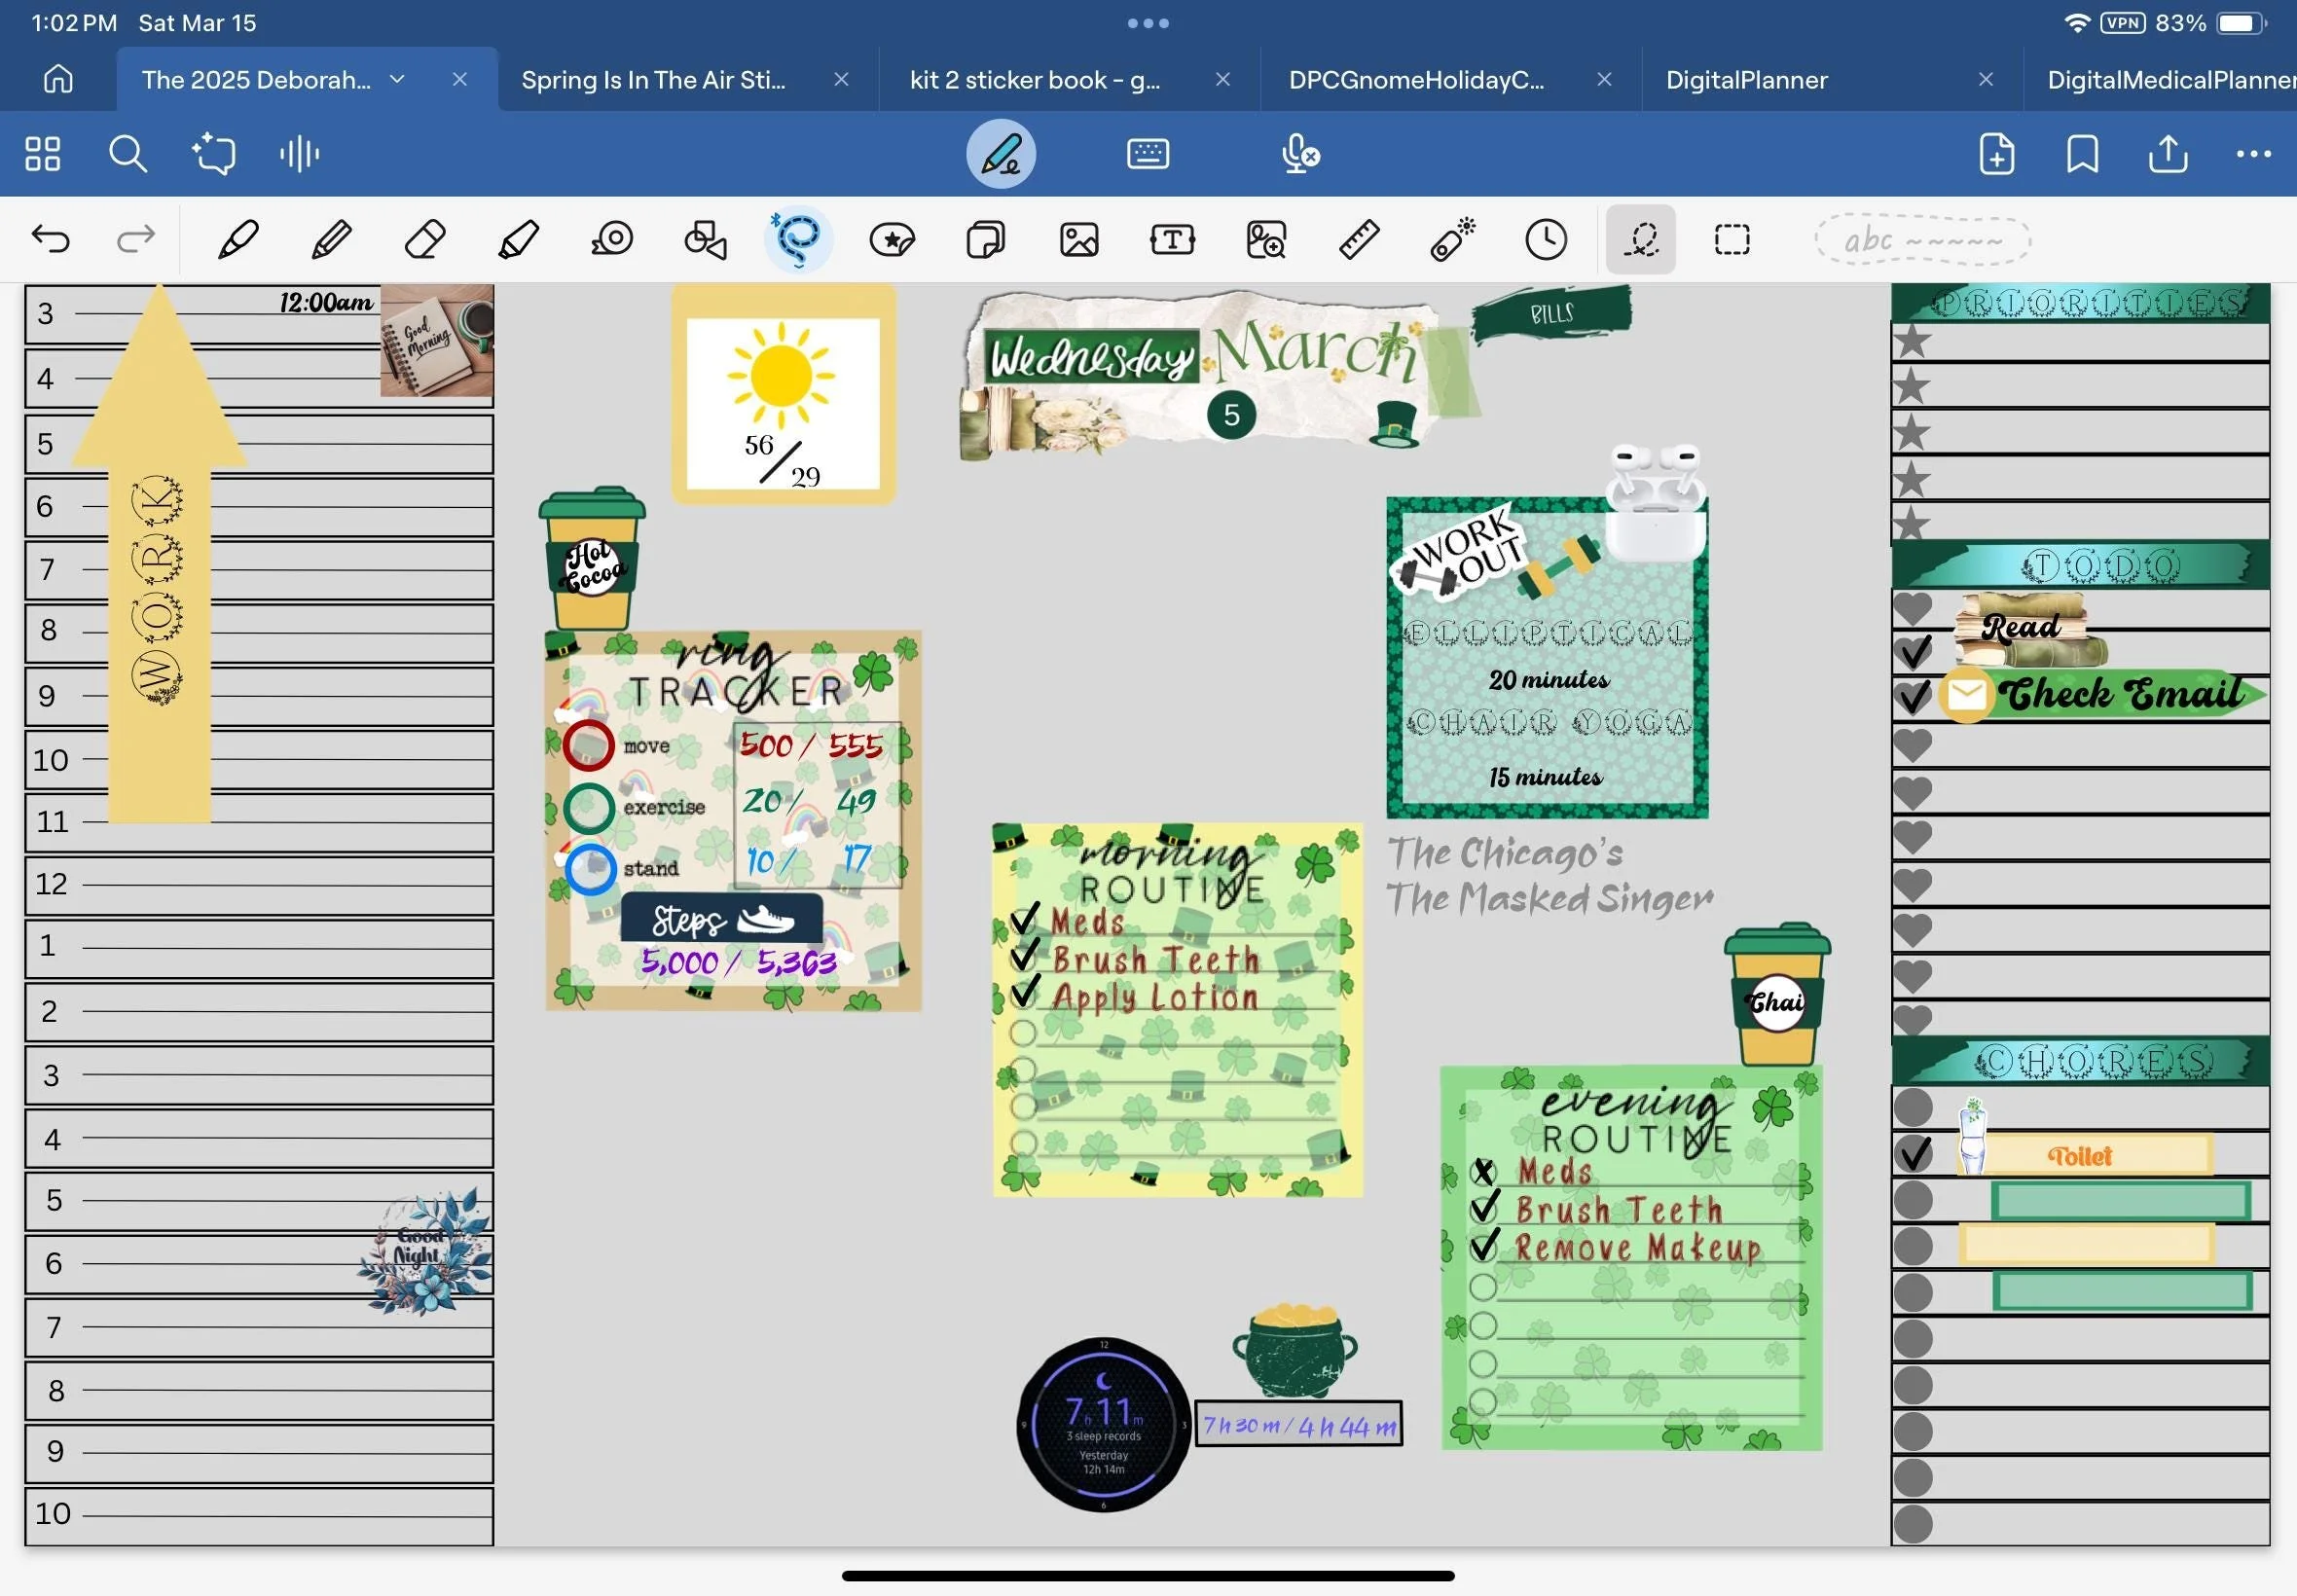
Task: Toggle the Check Email checkmark
Action: tap(1913, 696)
